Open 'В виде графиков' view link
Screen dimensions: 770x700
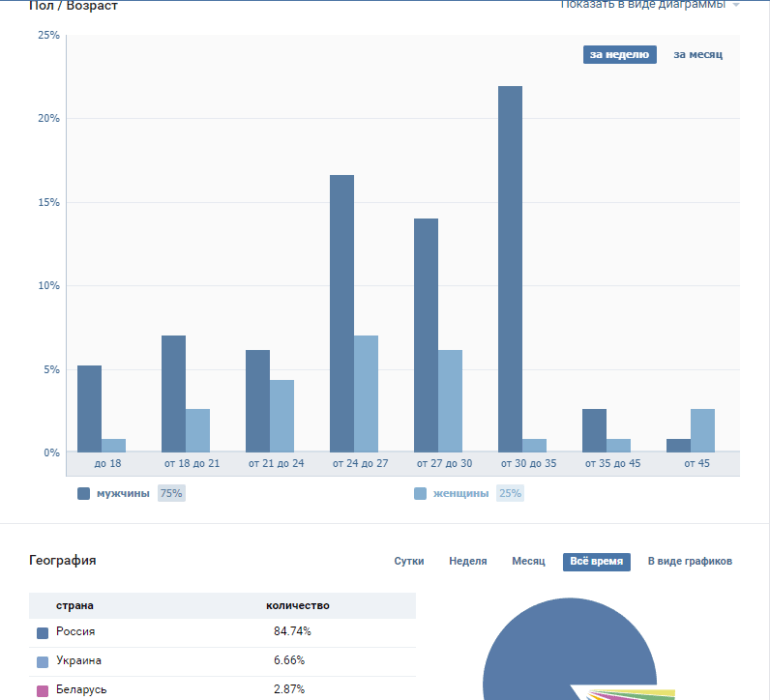pos(690,561)
